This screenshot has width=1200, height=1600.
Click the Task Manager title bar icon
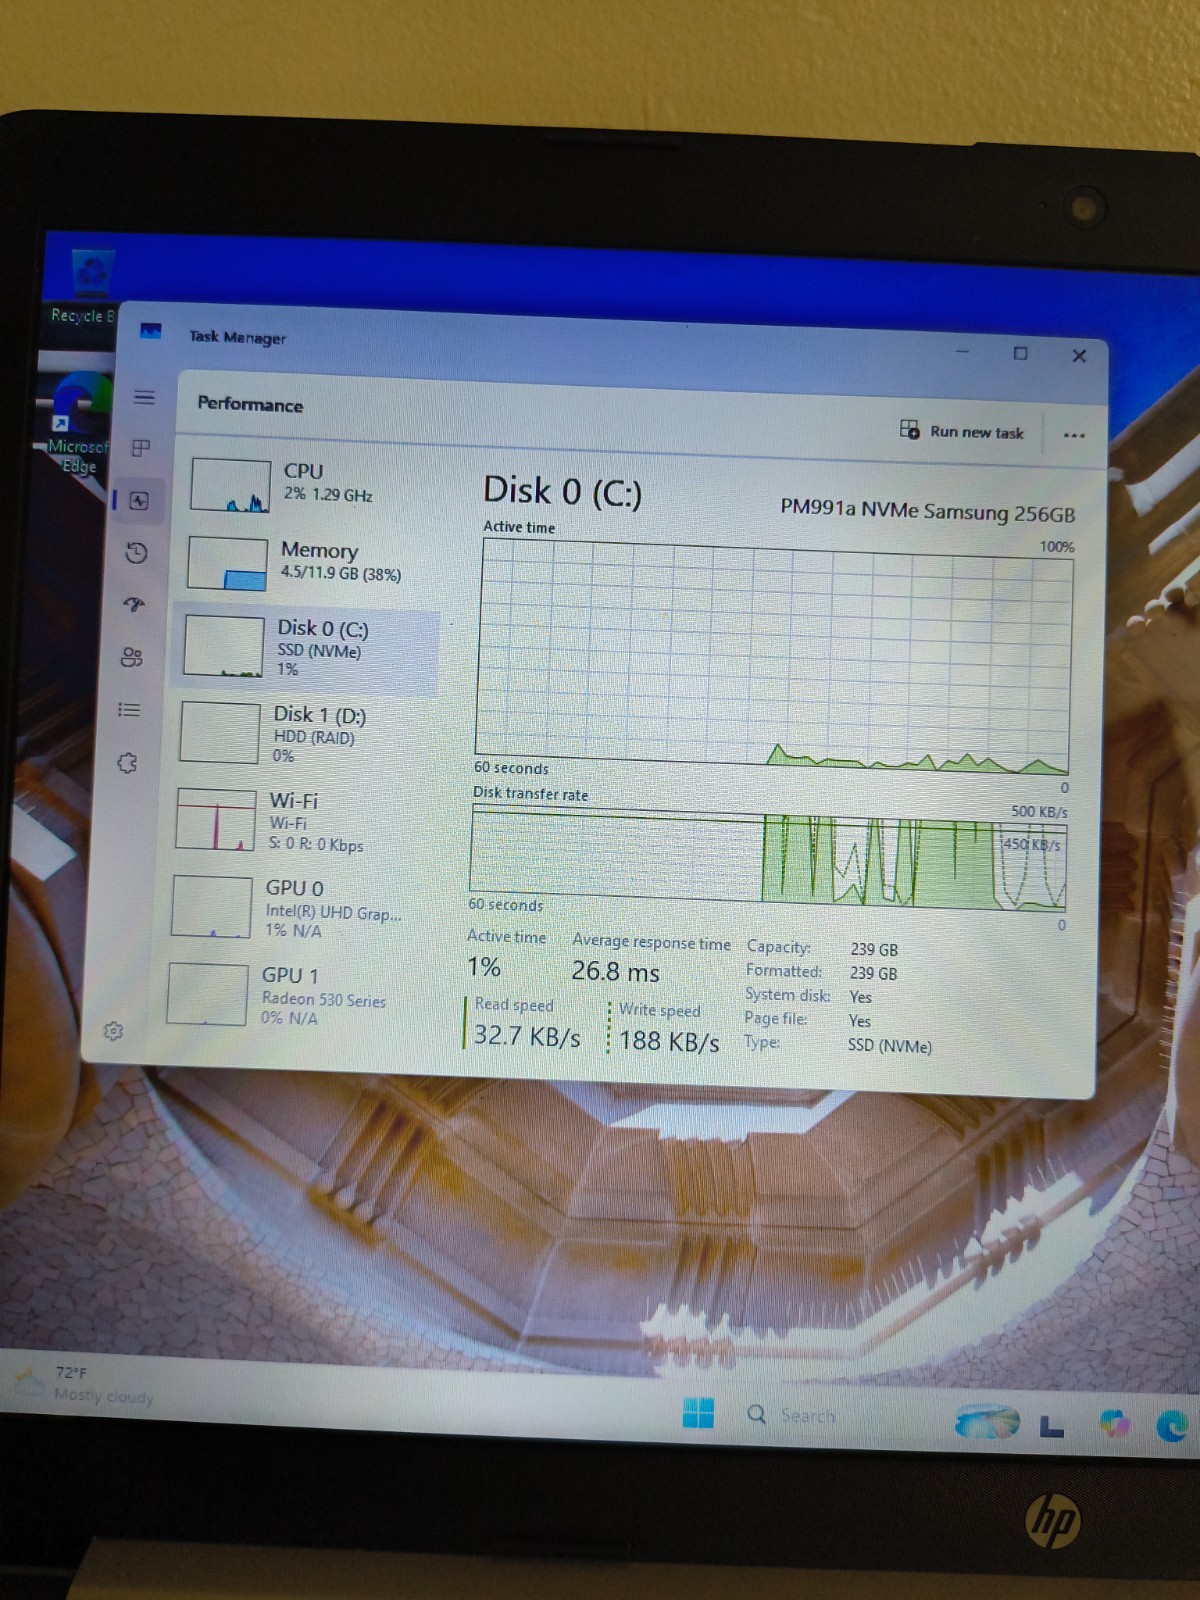pyautogui.click(x=151, y=331)
